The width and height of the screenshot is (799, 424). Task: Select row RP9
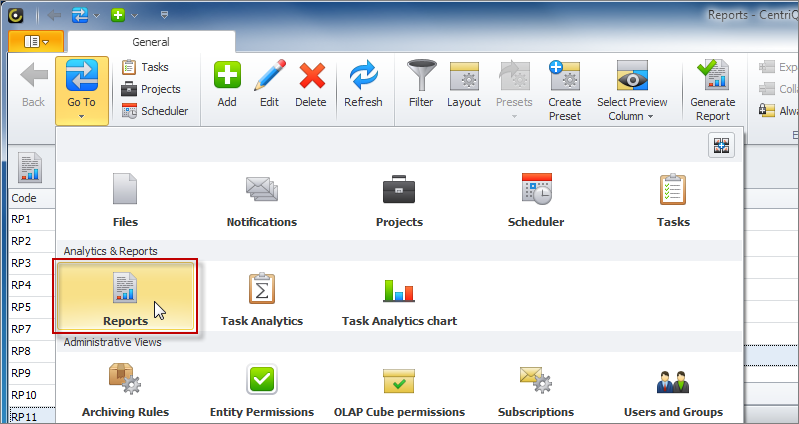[32, 373]
